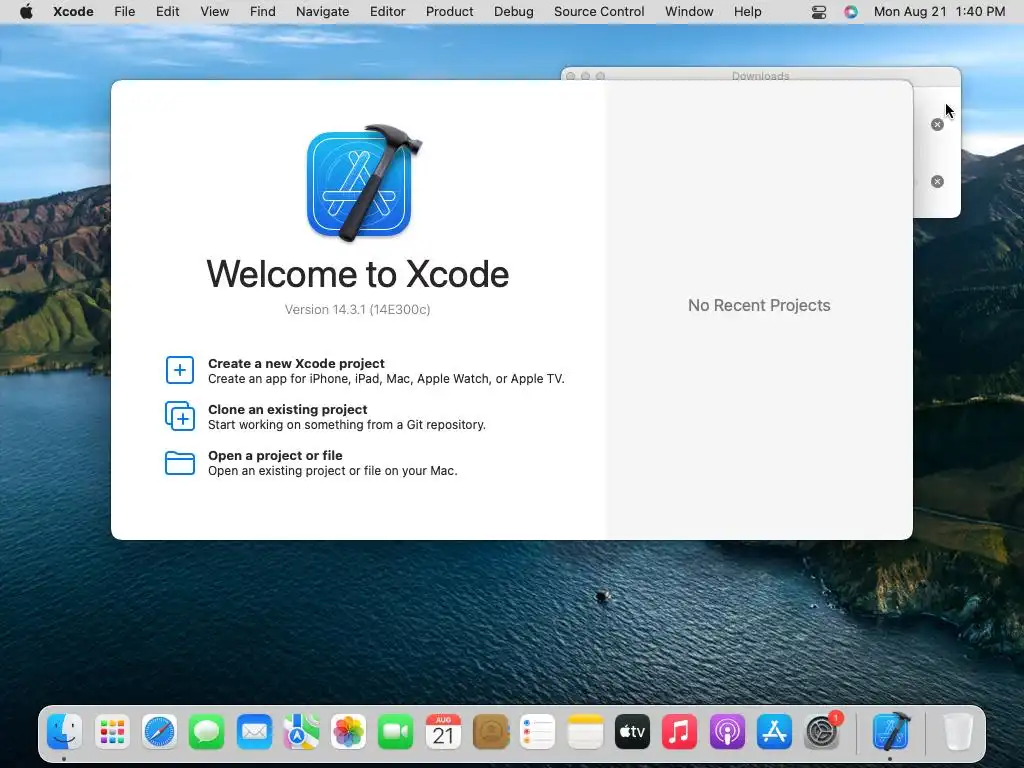Open Notes from the Dock
The height and width of the screenshot is (768, 1024).
pyautogui.click(x=585, y=731)
